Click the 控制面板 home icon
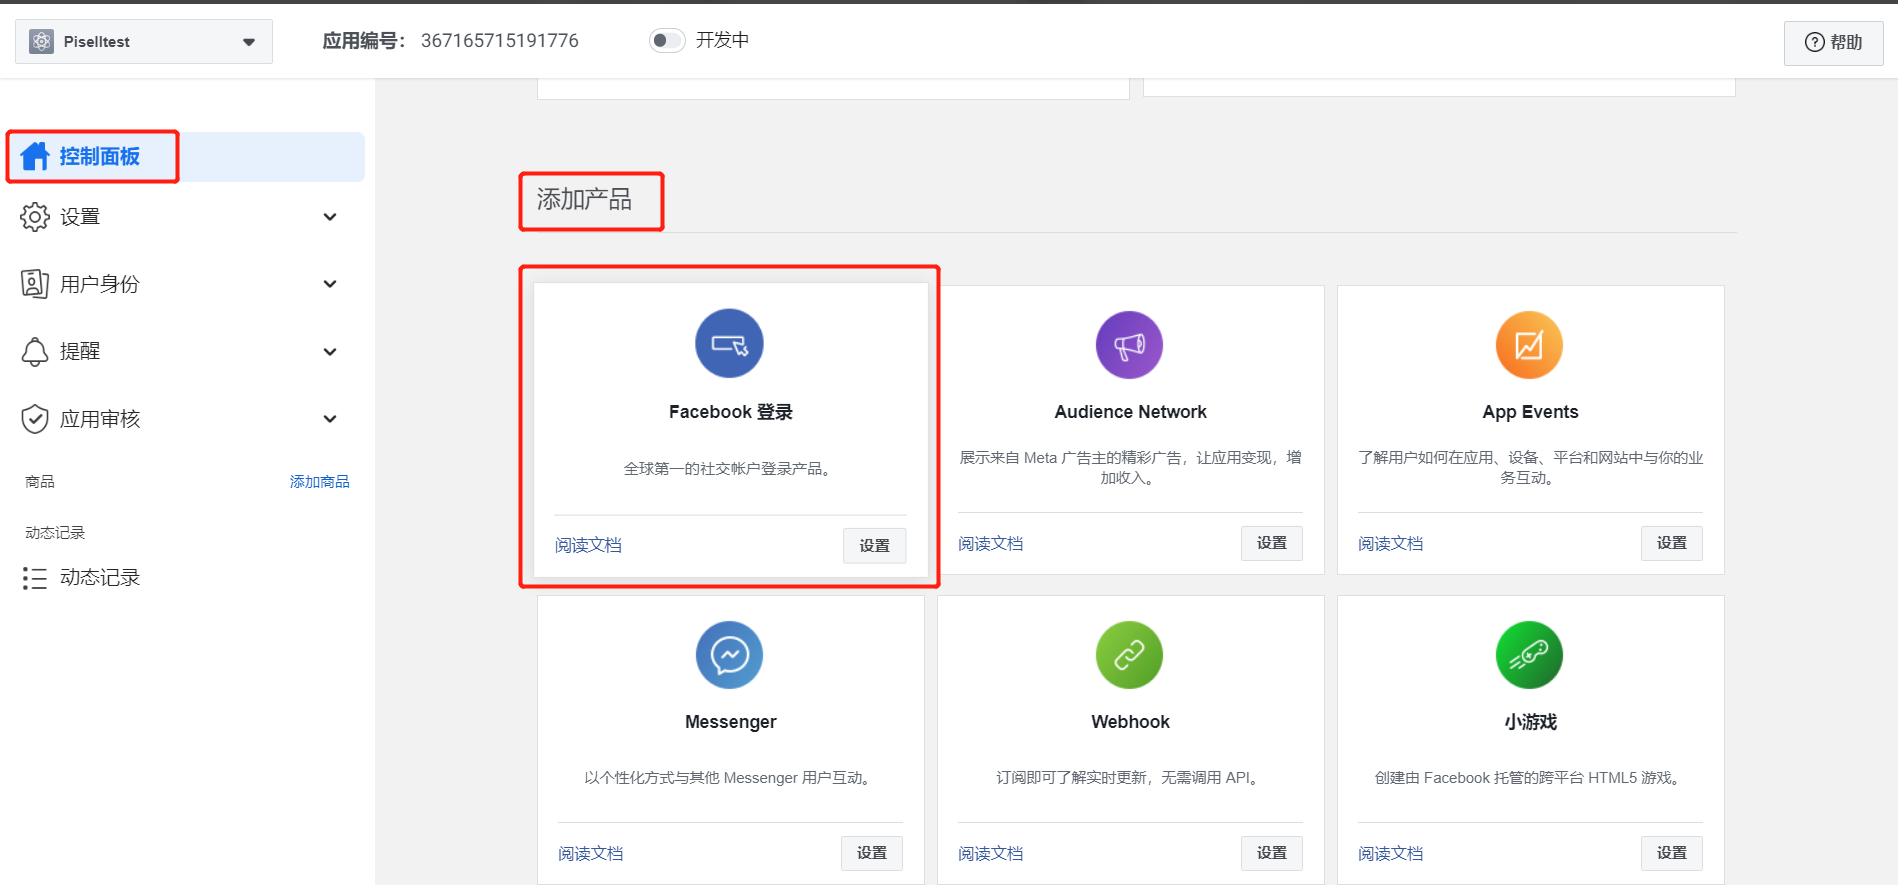The image size is (1898, 885). [35, 156]
